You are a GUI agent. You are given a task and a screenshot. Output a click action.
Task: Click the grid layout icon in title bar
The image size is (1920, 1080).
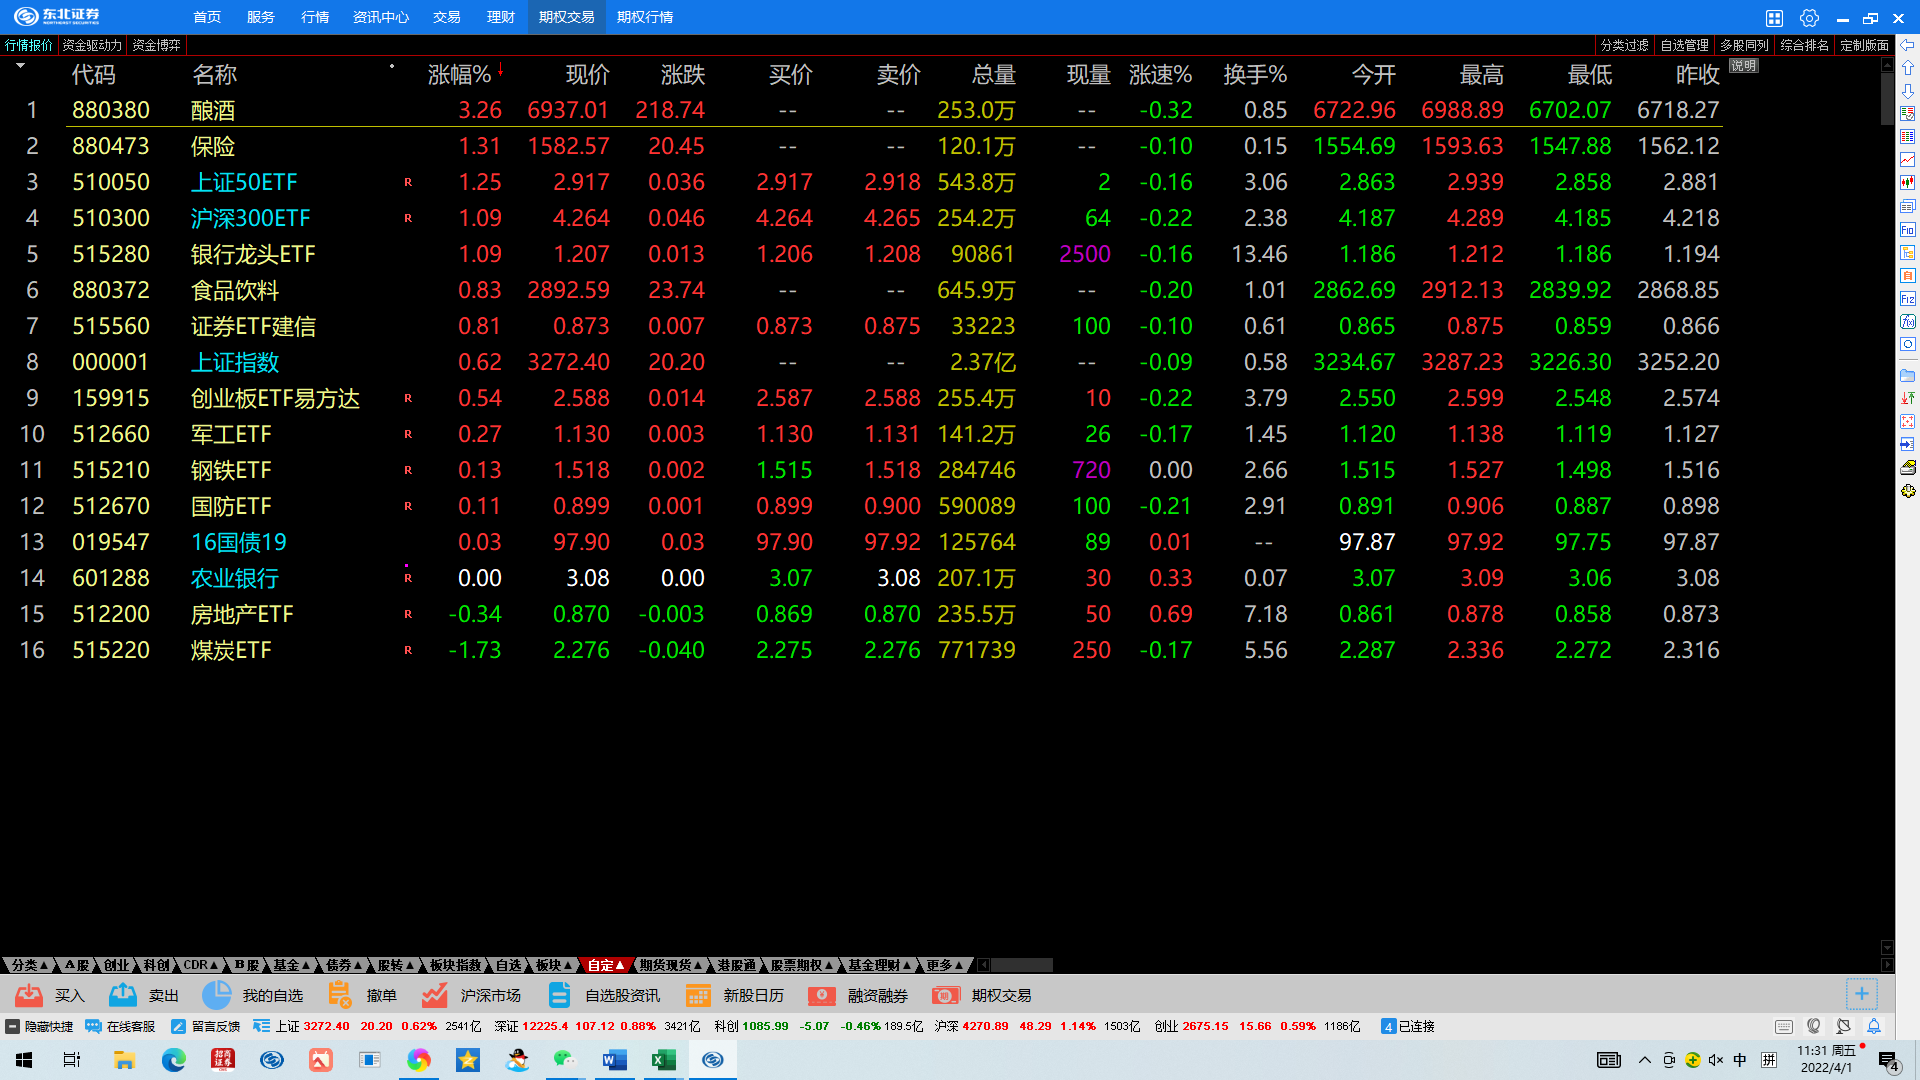click(x=1774, y=18)
